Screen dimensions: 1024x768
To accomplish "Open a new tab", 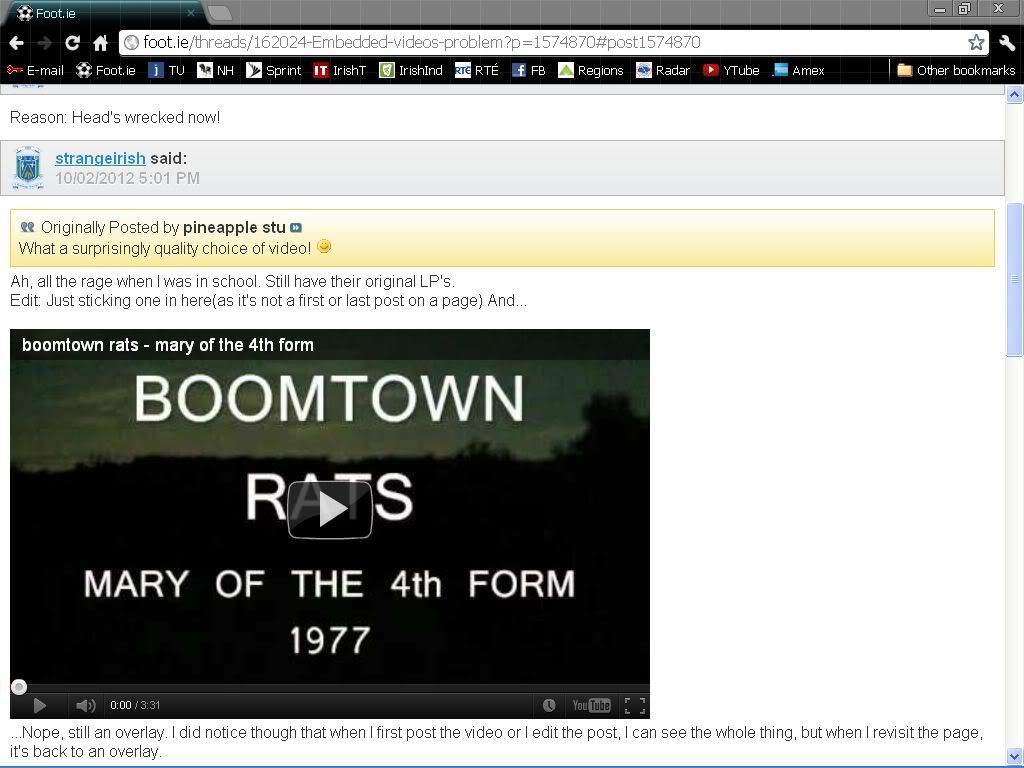I will (x=219, y=13).
